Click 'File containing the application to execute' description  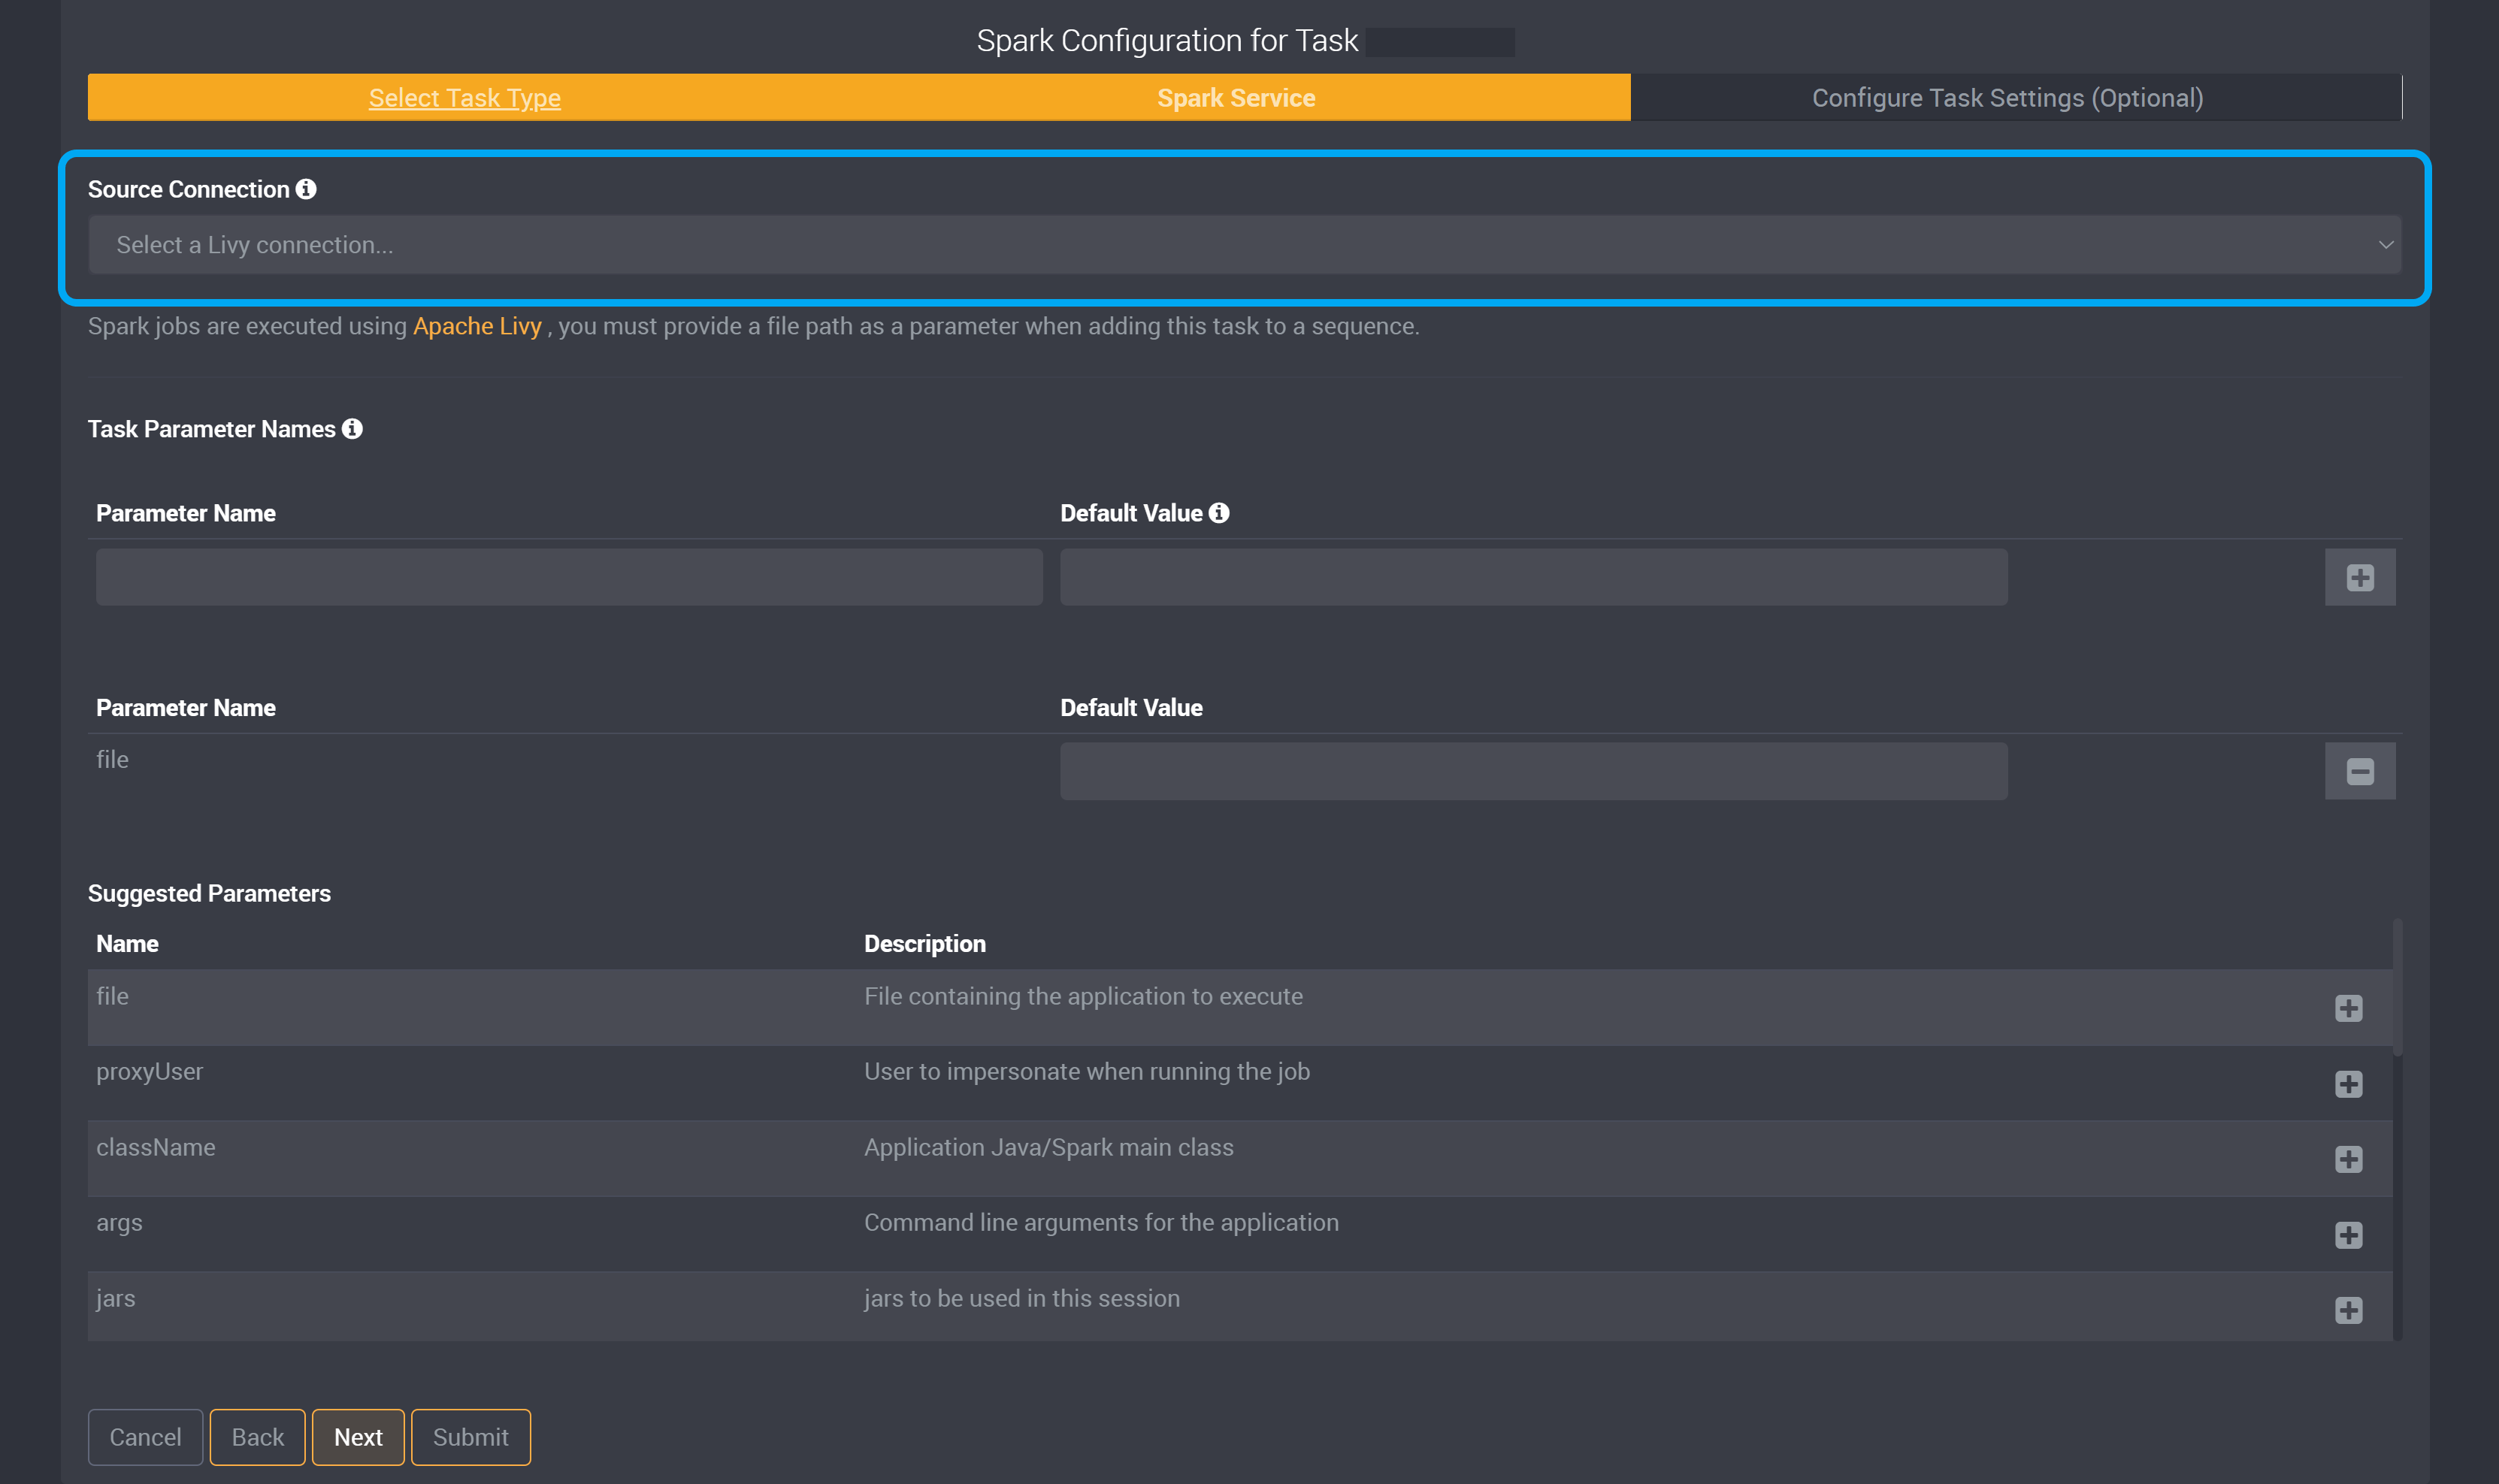tap(1083, 996)
